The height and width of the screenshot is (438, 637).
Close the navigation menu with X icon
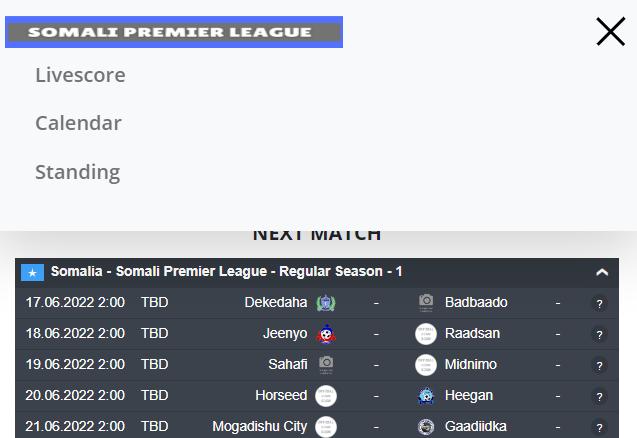click(x=610, y=32)
